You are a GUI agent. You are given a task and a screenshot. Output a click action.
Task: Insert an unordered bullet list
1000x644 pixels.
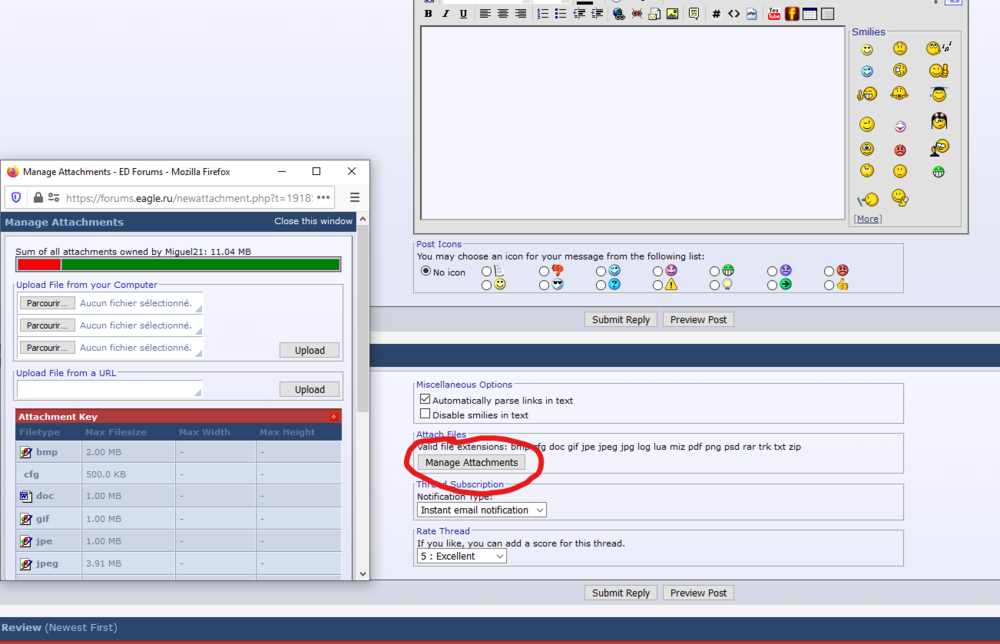tap(561, 13)
